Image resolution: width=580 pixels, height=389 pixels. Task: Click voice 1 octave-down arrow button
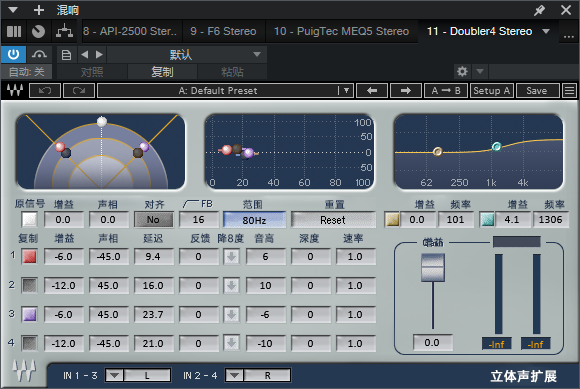click(x=232, y=257)
